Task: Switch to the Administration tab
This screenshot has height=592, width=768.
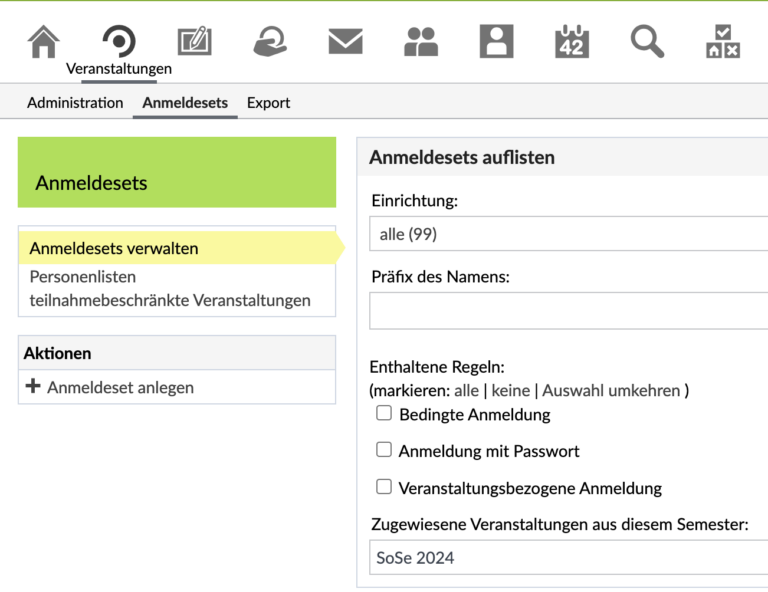Action: click(75, 103)
